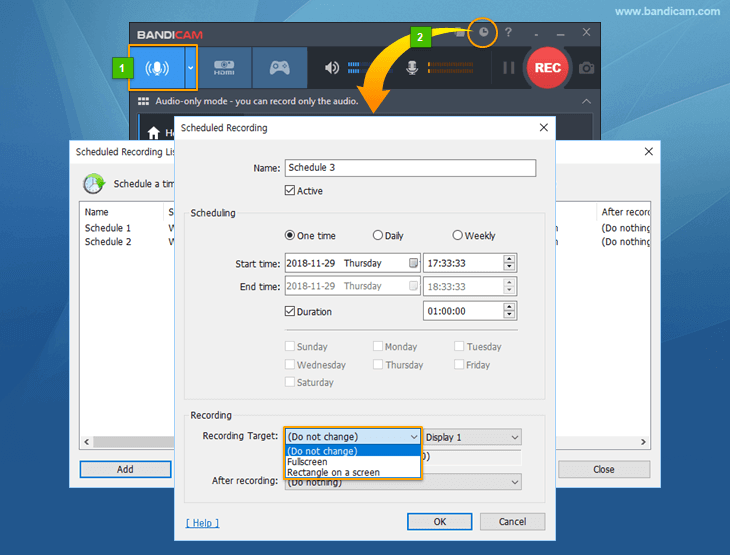Select the One time radio button
This screenshot has height=555, width=730.
coord(290,235)
